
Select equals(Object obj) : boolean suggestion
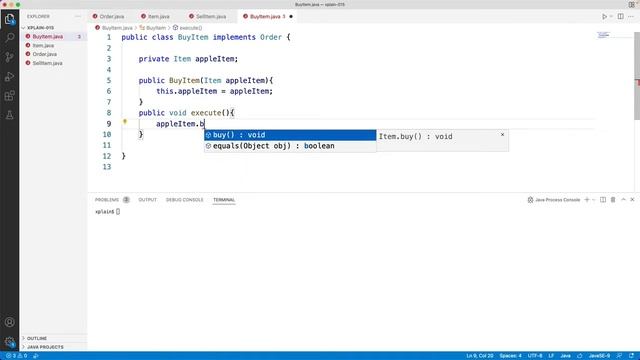click(290, 146)
